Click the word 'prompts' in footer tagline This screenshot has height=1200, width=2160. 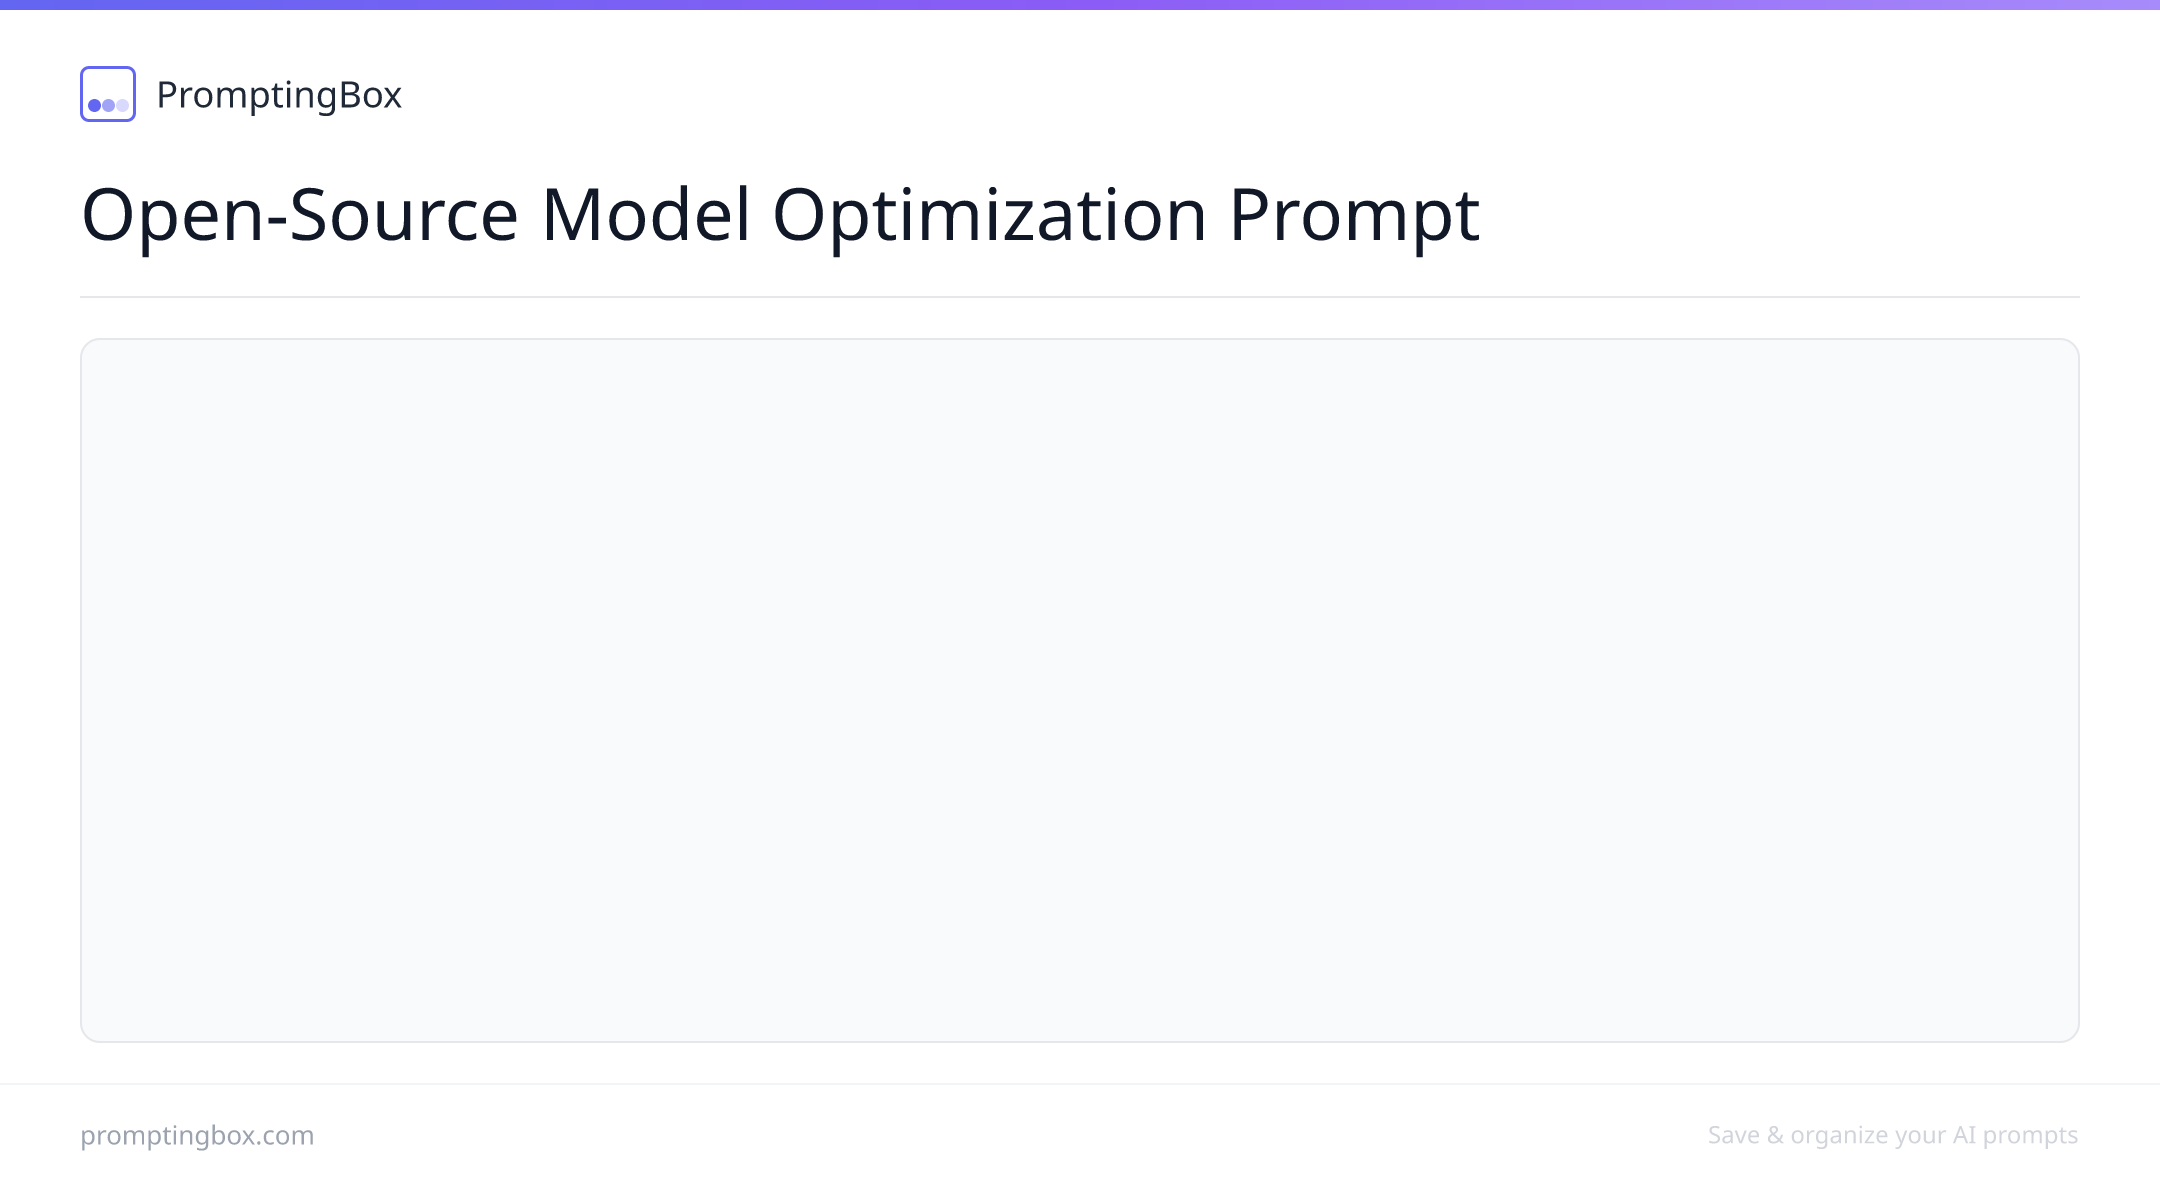pyautogui.click(x=2031, y=1136)
